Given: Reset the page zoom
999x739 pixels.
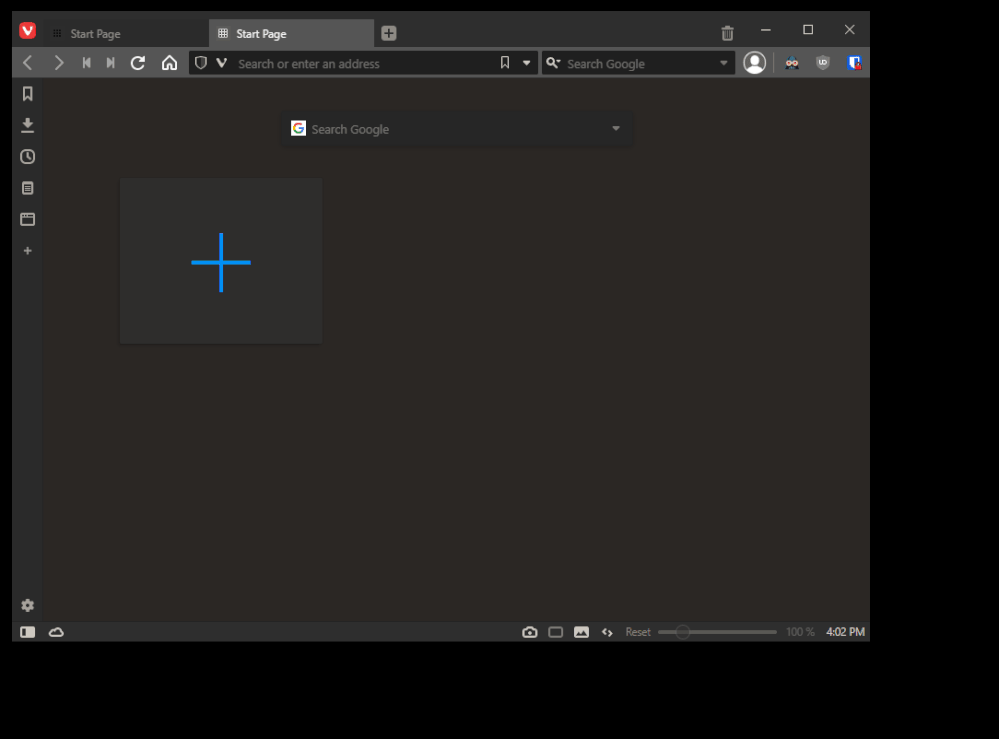Looking at the screenshot, I should [638, 632].
